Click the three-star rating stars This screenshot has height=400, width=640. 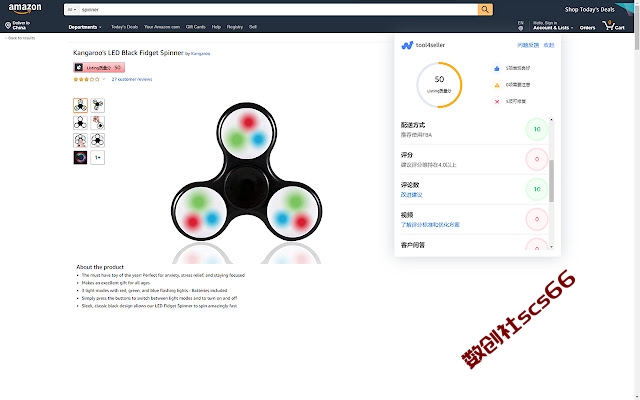click(x=86, y=79)
